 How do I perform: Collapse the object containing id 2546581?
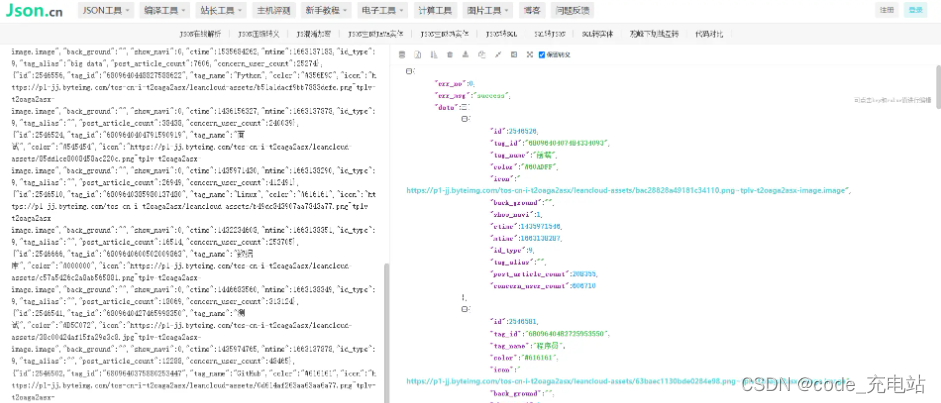(464, 309)
